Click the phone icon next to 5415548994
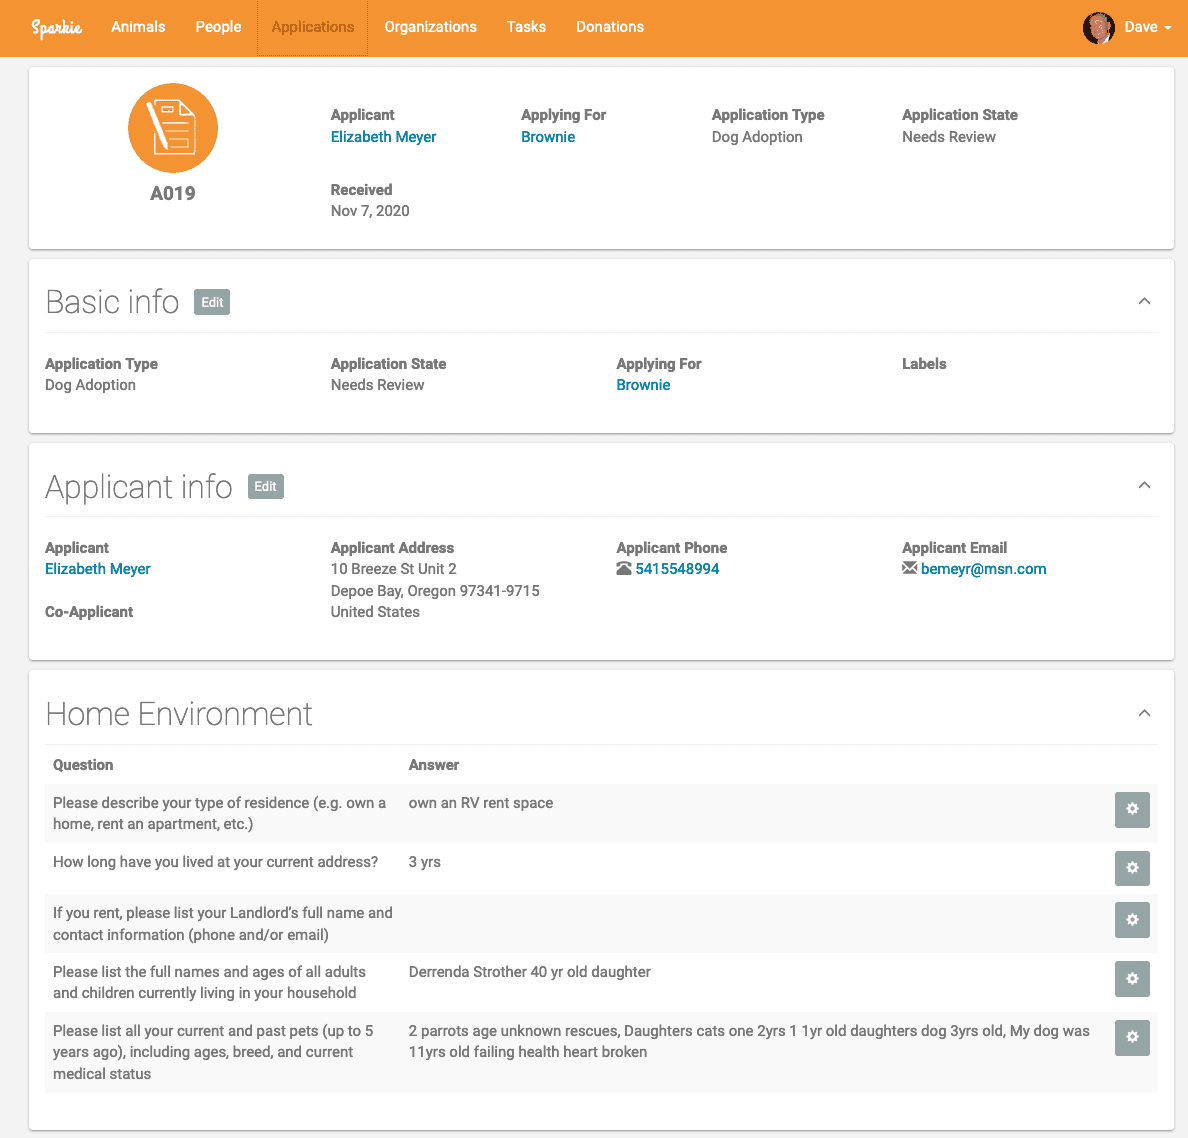The height and width of the screenshot is (1138, 1188). click(x=625, y=569)
